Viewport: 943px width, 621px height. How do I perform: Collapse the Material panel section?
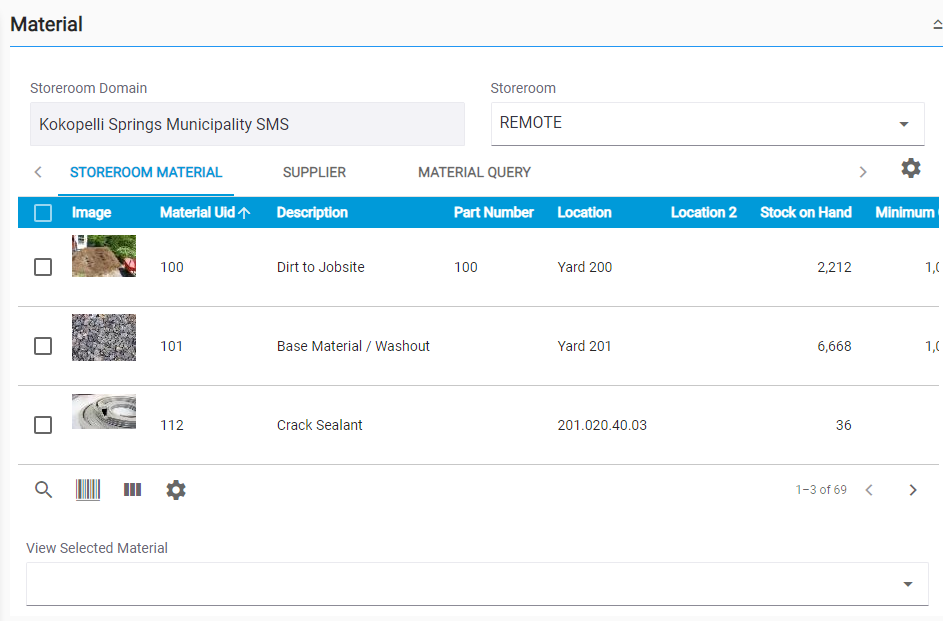tap(936, 25)
